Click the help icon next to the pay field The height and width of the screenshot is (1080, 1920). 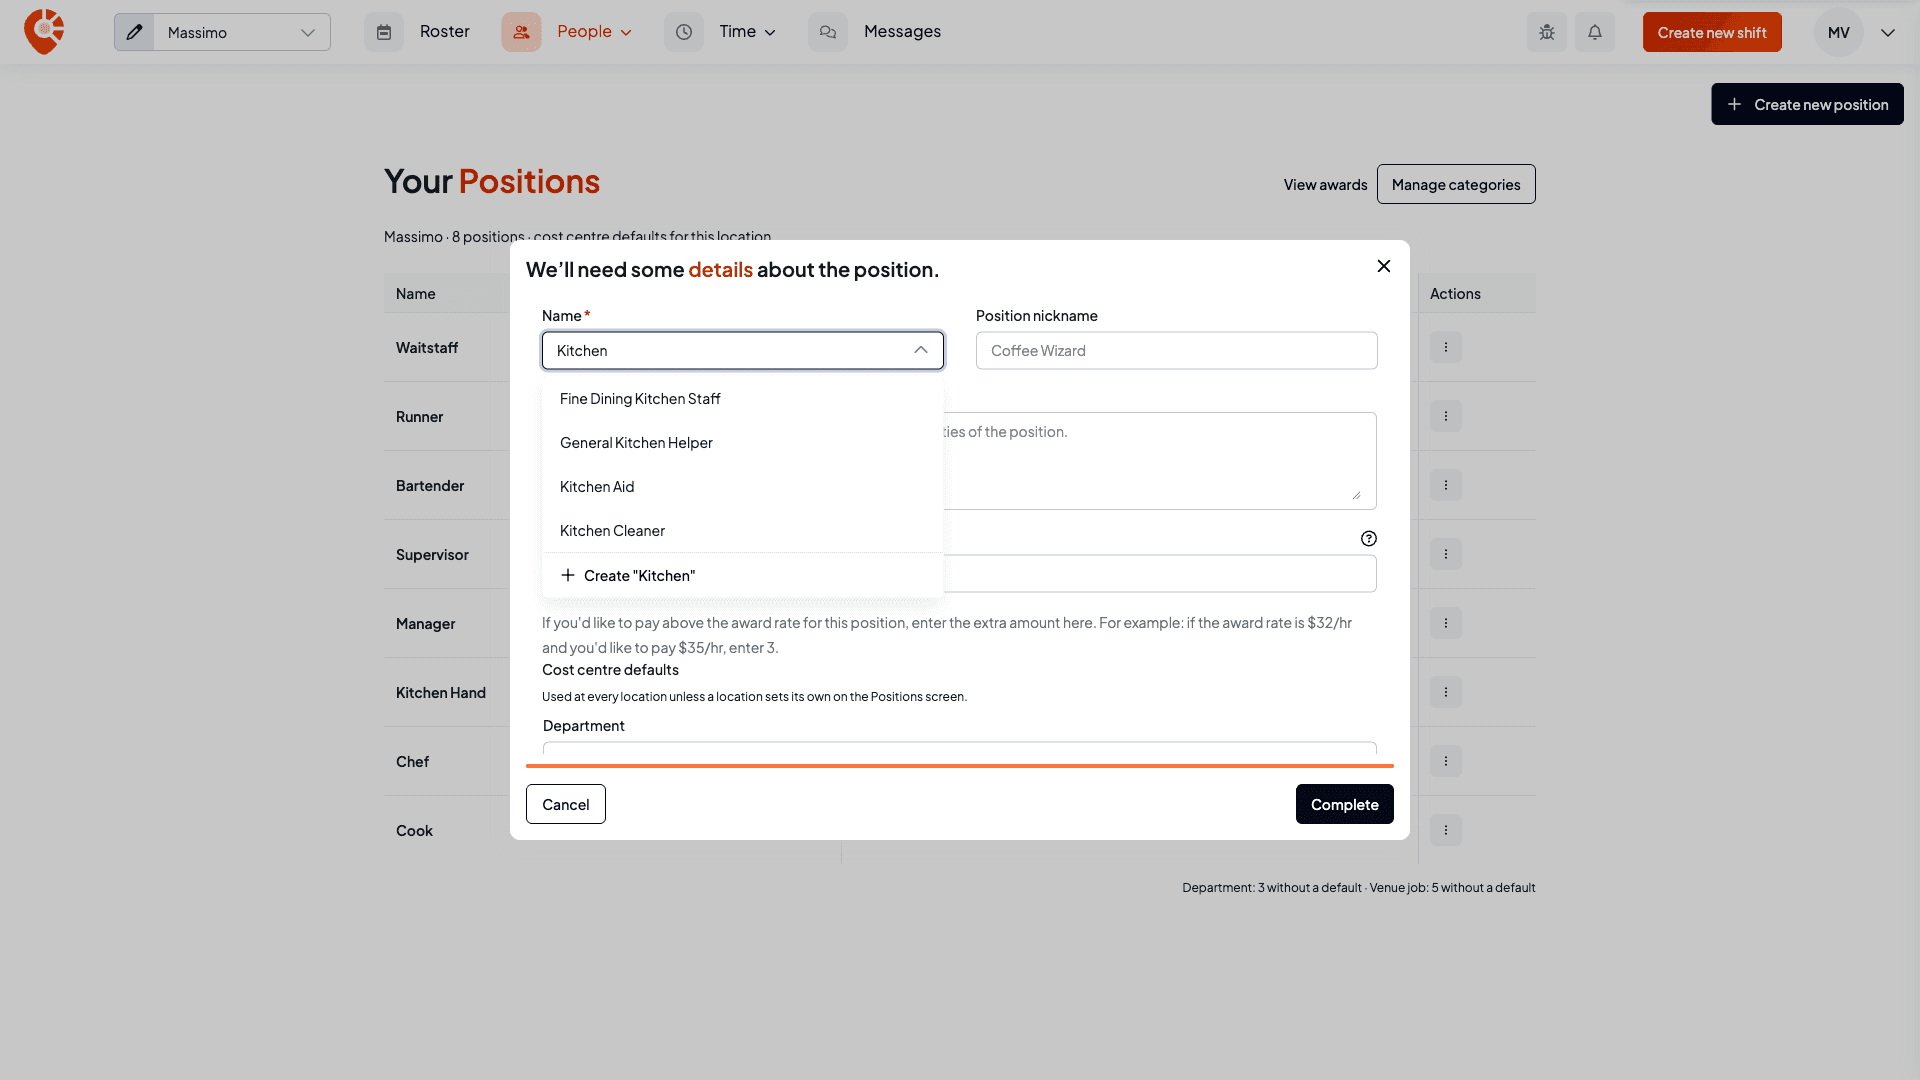click(1369, 538)
